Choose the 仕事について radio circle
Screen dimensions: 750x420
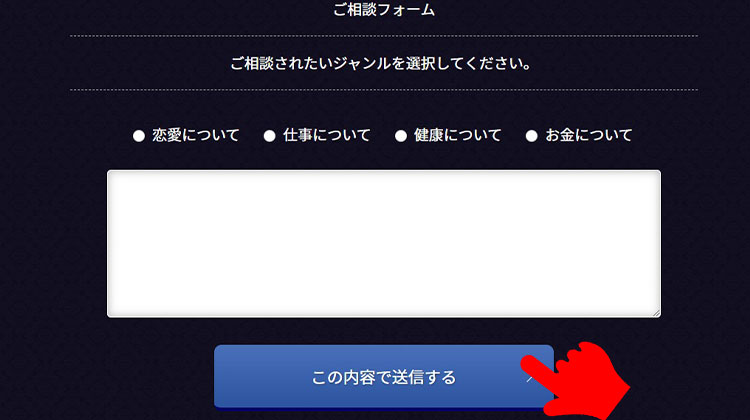pyautogui.click(x=270, y=136)
